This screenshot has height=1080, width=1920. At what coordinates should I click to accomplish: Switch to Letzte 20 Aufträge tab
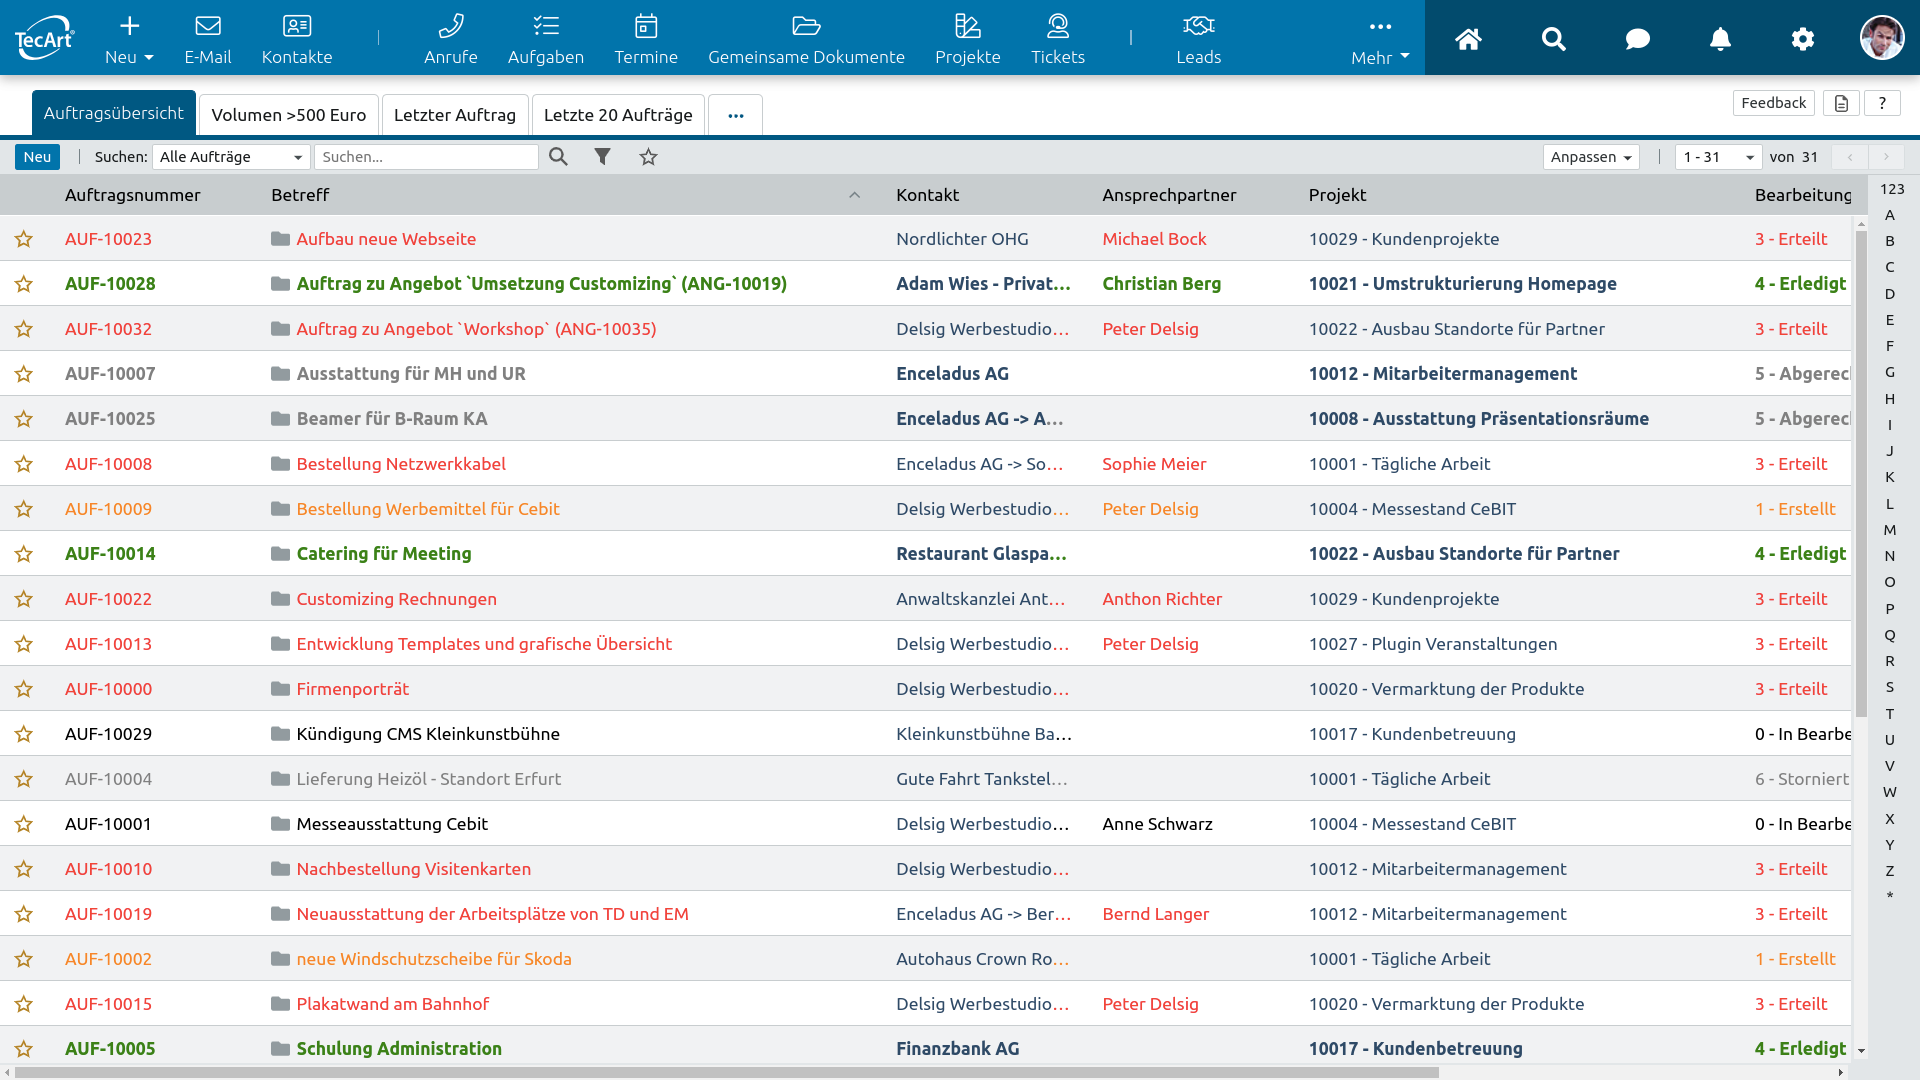pos(617,115)
